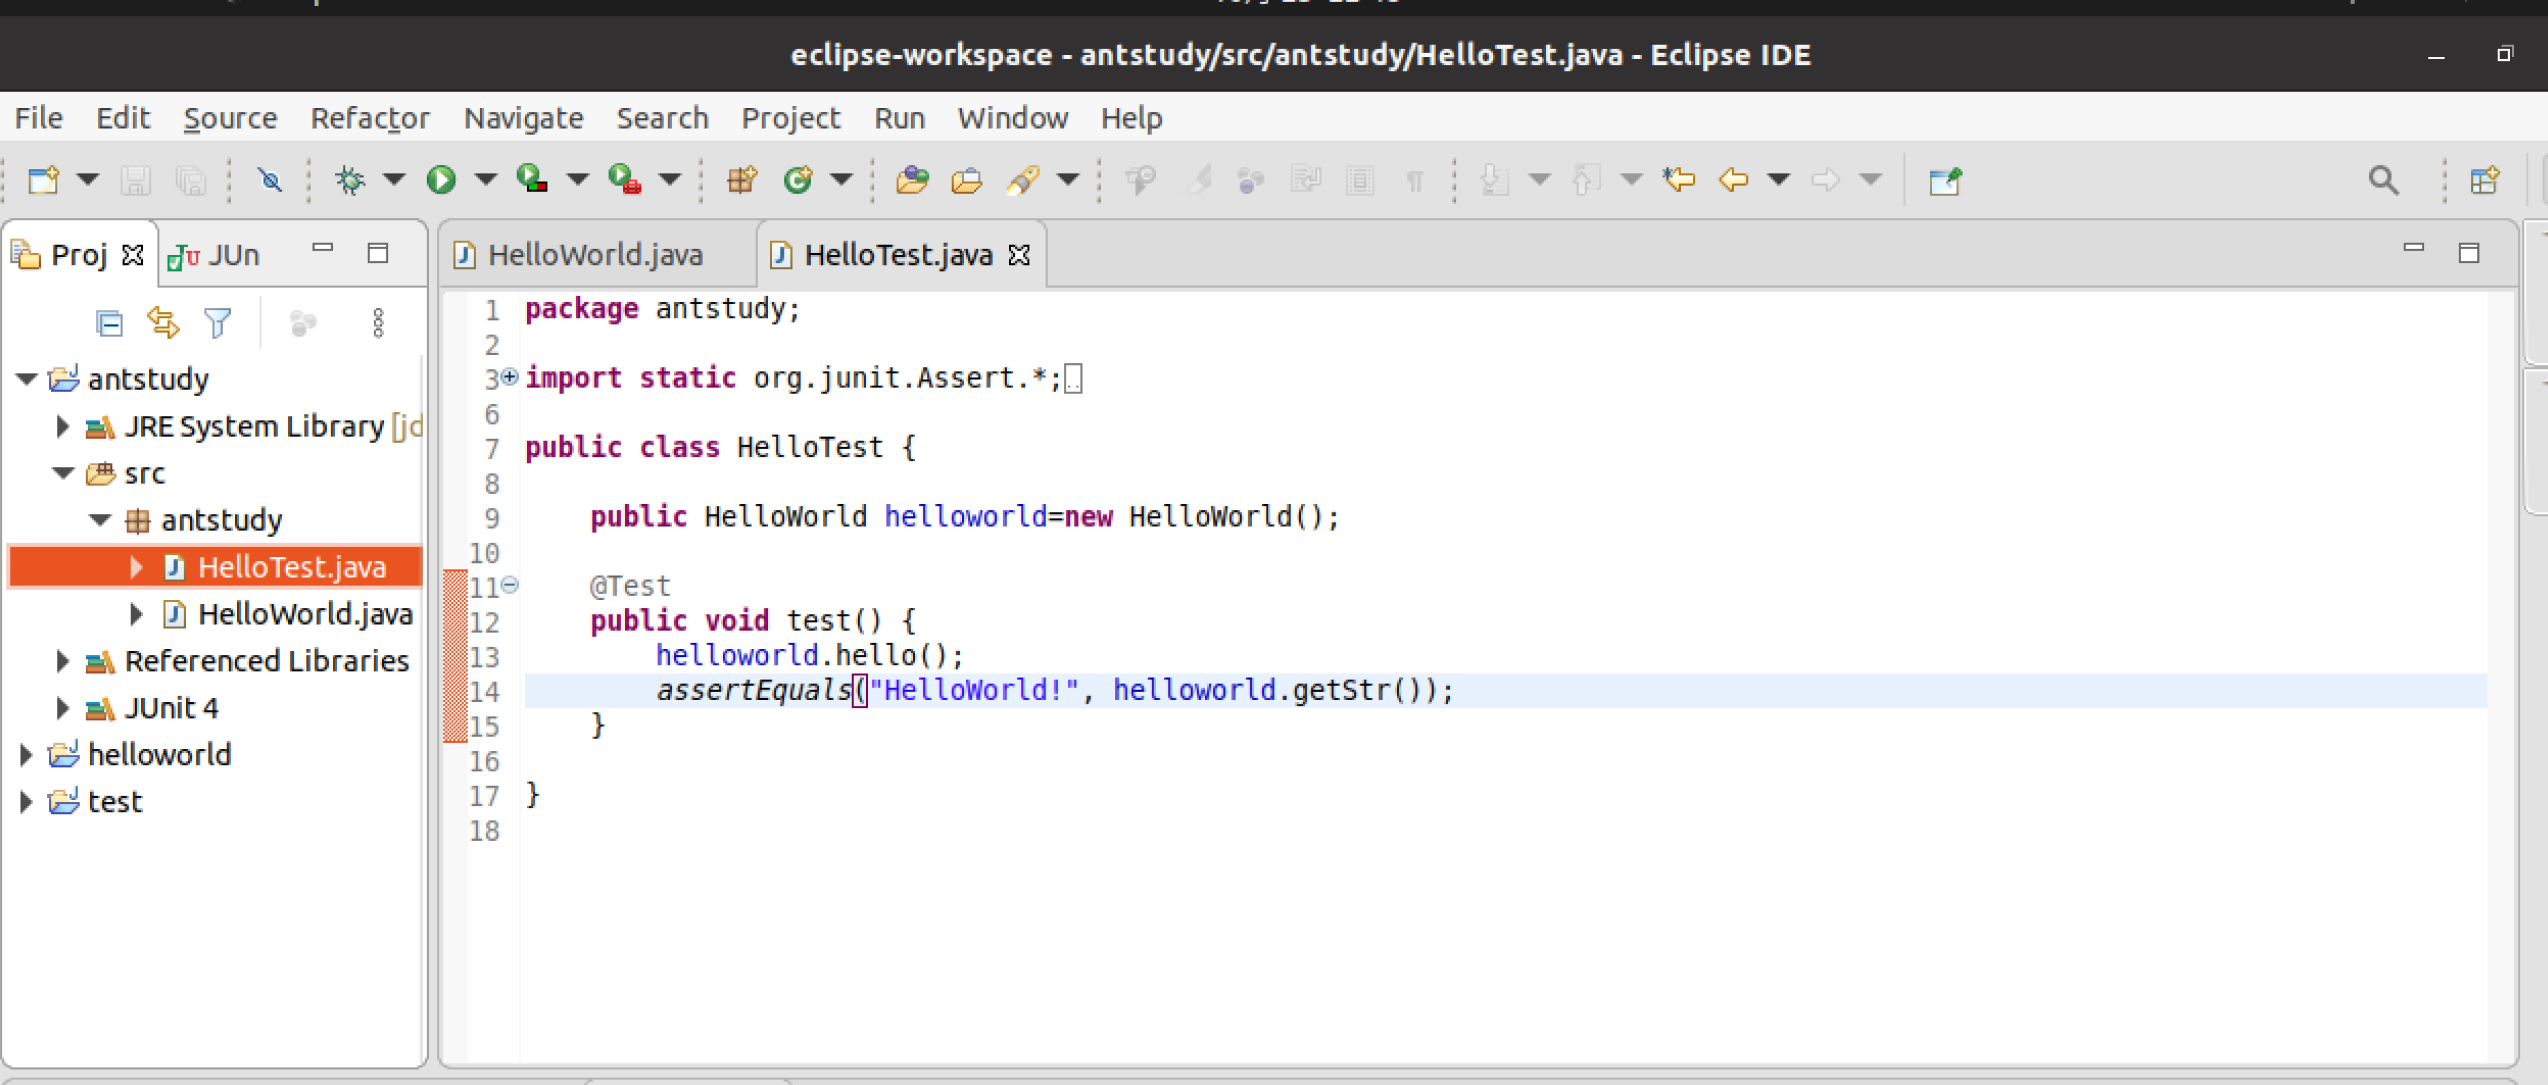This screenshot has width=2548, height=1085.
Task: Click the New Java Class icon
Action: coord(798,180)
